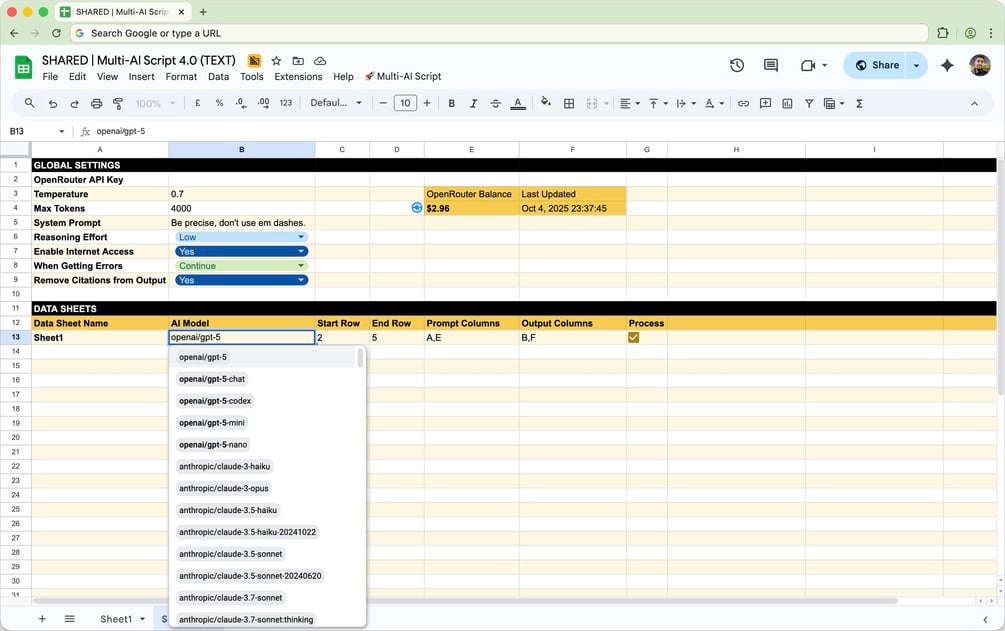Viewport: 1005px width, 631px height.
Task: Open the horizontal align dropdown
Action: click(x=629, y=103)
